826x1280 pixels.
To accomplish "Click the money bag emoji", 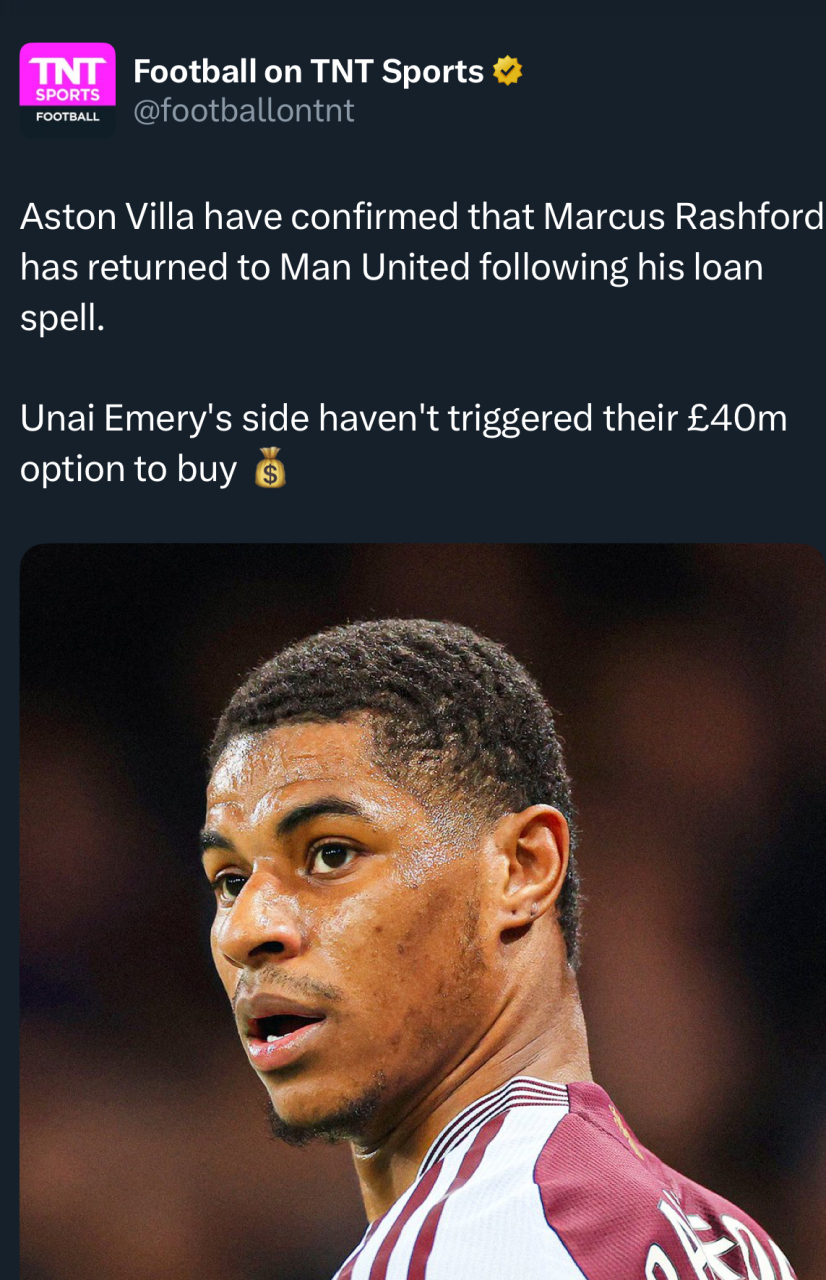I will coord(270,469).
